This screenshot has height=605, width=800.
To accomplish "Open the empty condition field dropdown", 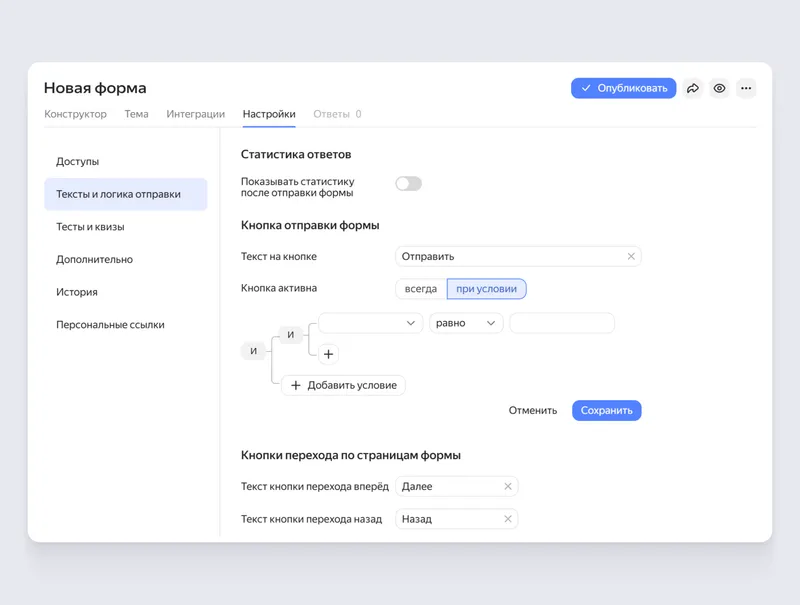I will click(x=370, y=323).
